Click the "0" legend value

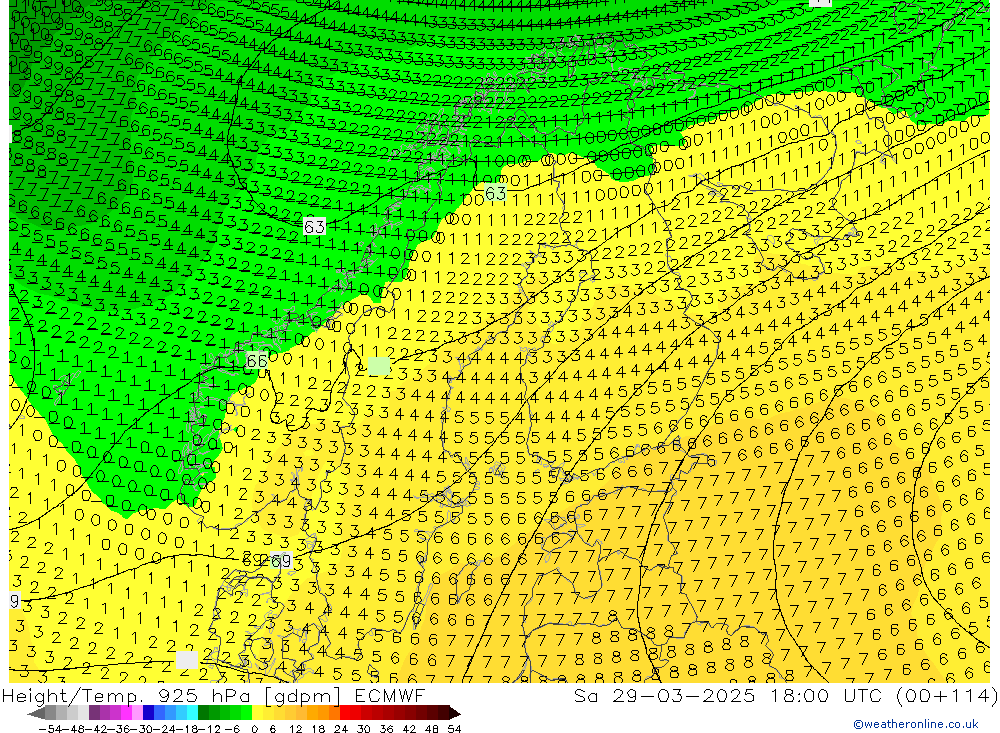coord(254,729)
